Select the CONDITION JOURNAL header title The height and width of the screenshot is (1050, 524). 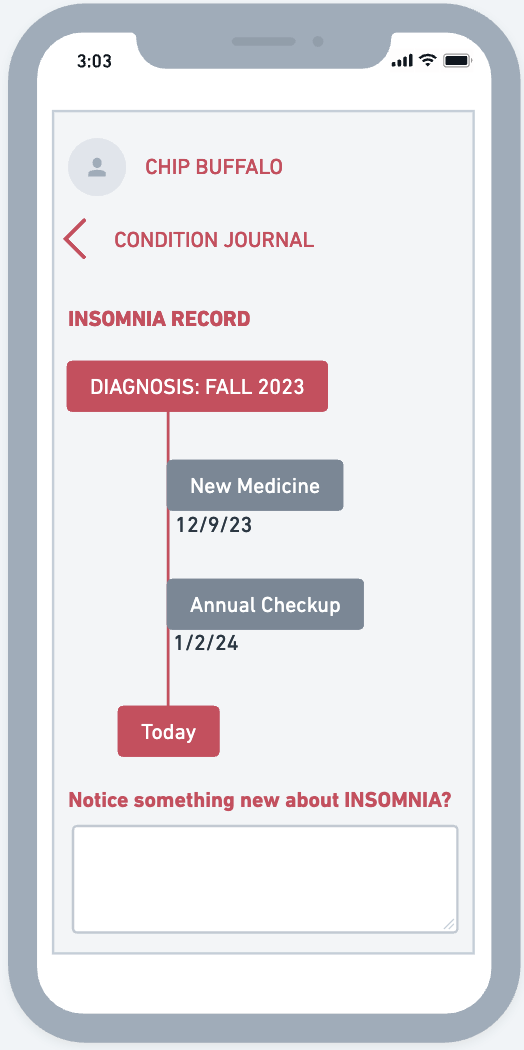214,240
